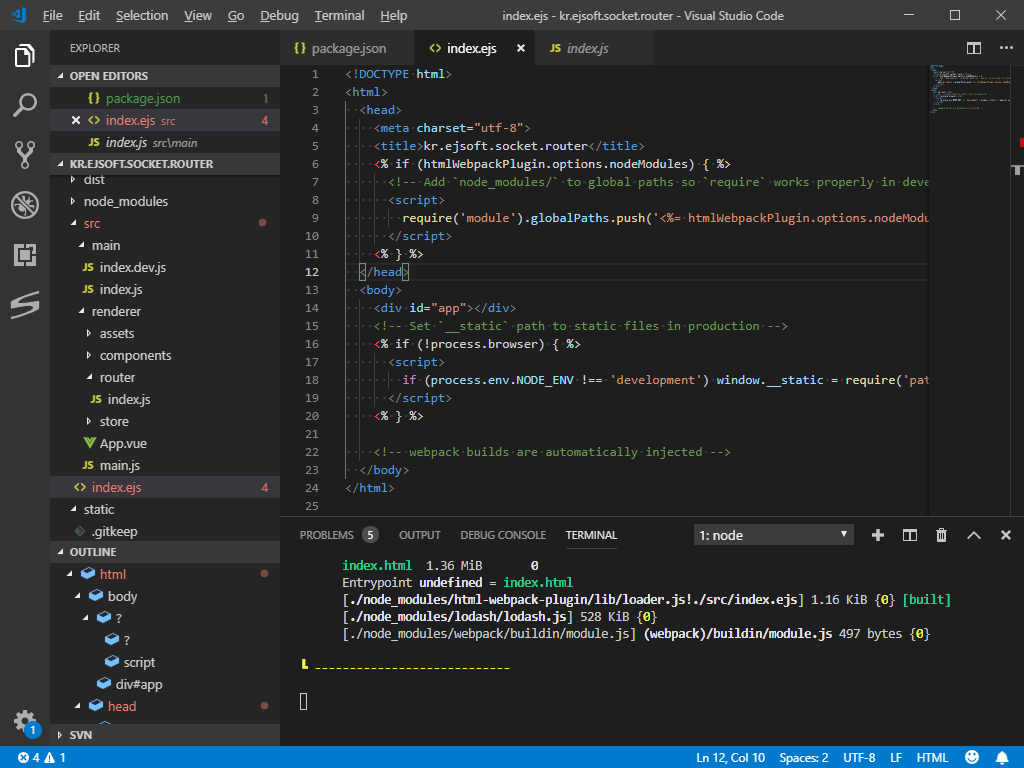Open index.js under router folder
The width and height of the screenshot is (1024, 768).
point(129,400)
